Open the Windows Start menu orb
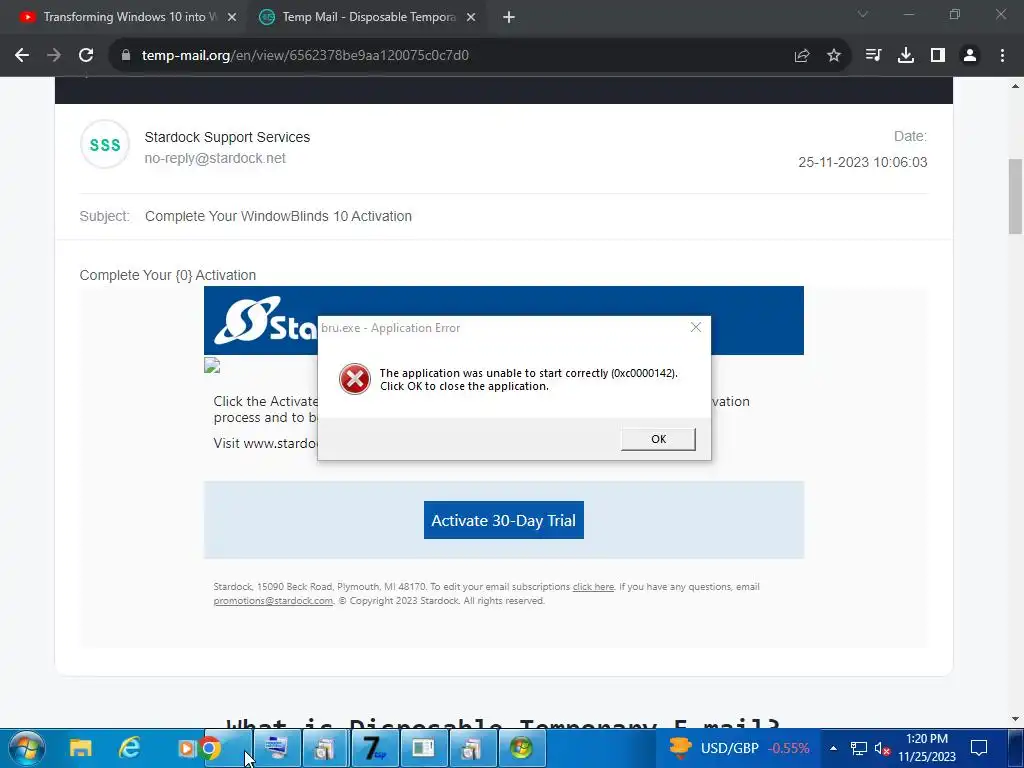 click(27, 748)
